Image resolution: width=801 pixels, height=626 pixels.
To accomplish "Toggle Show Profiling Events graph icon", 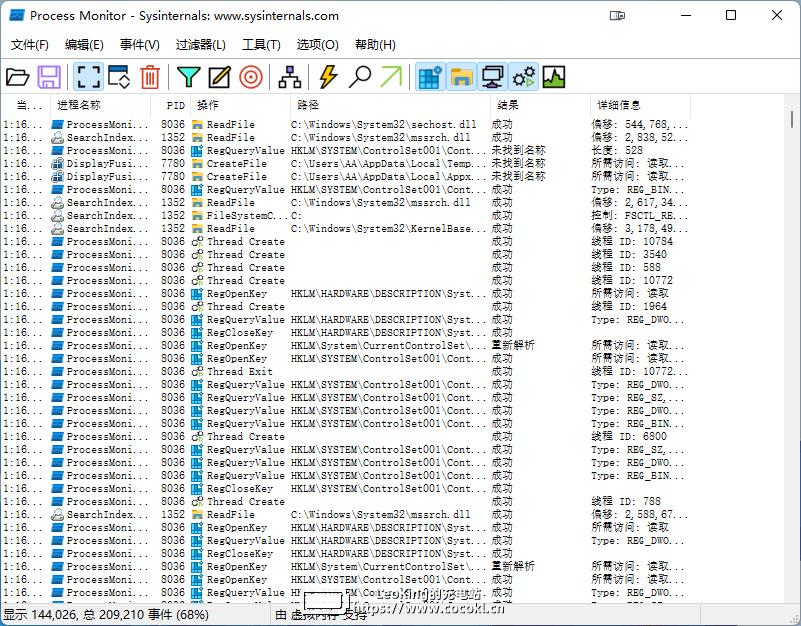I will coord(554,77).
